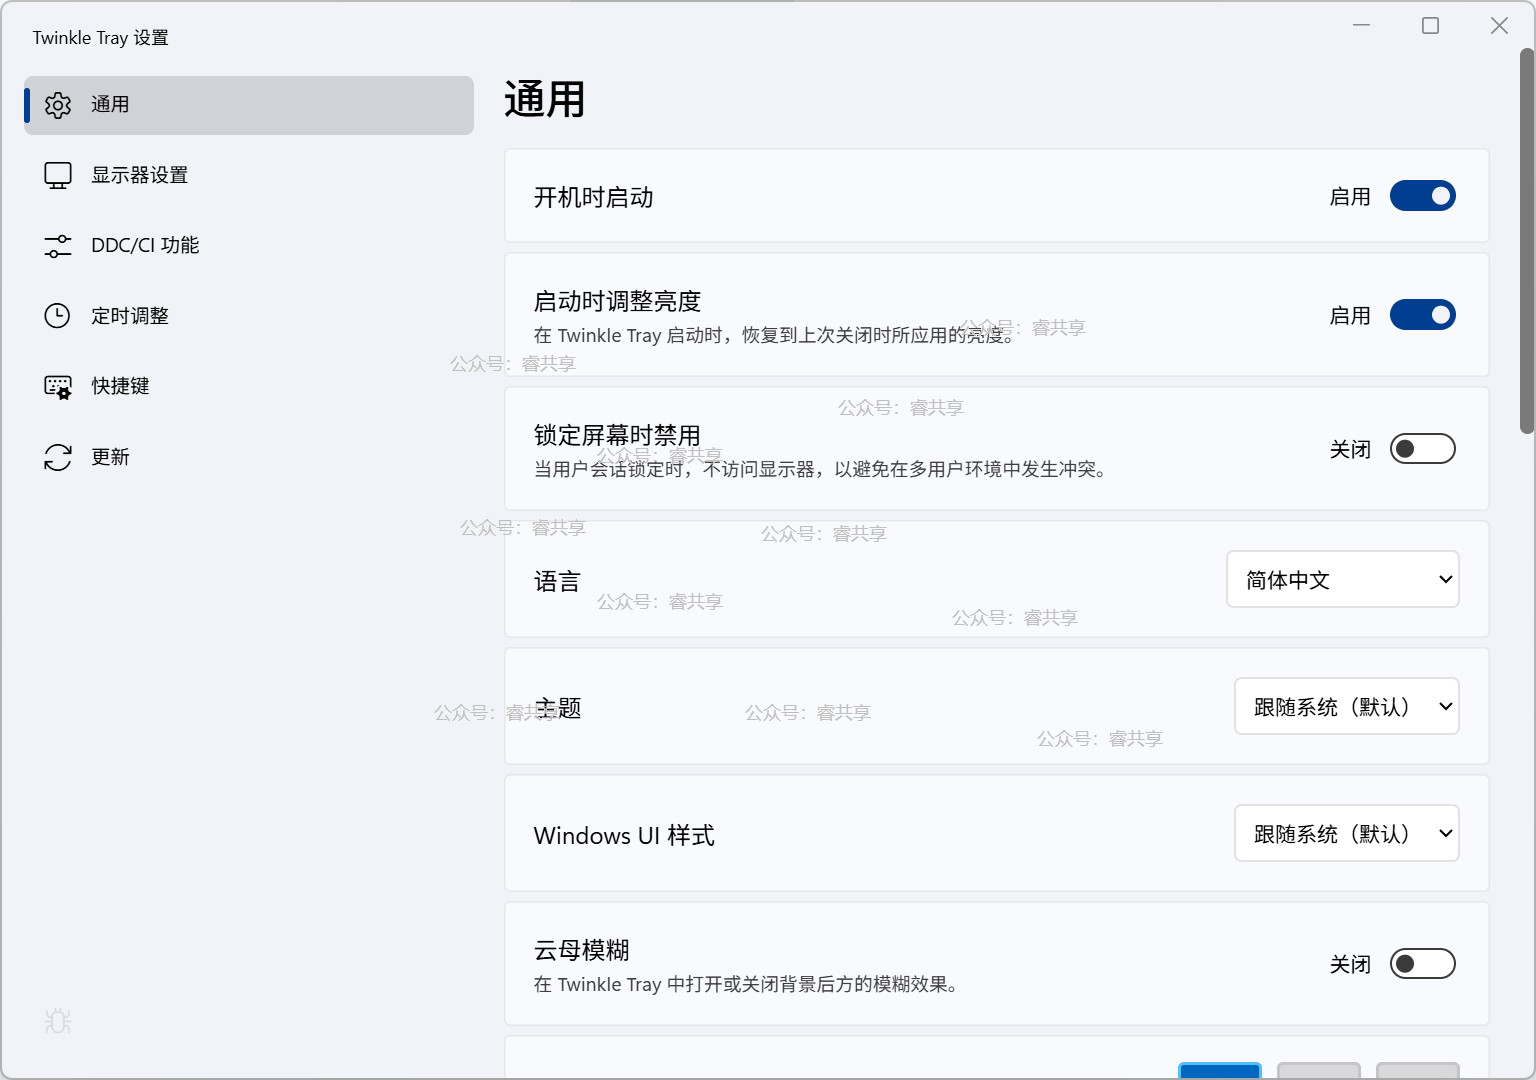Click the vertical scrollbar thumb

1526,240
